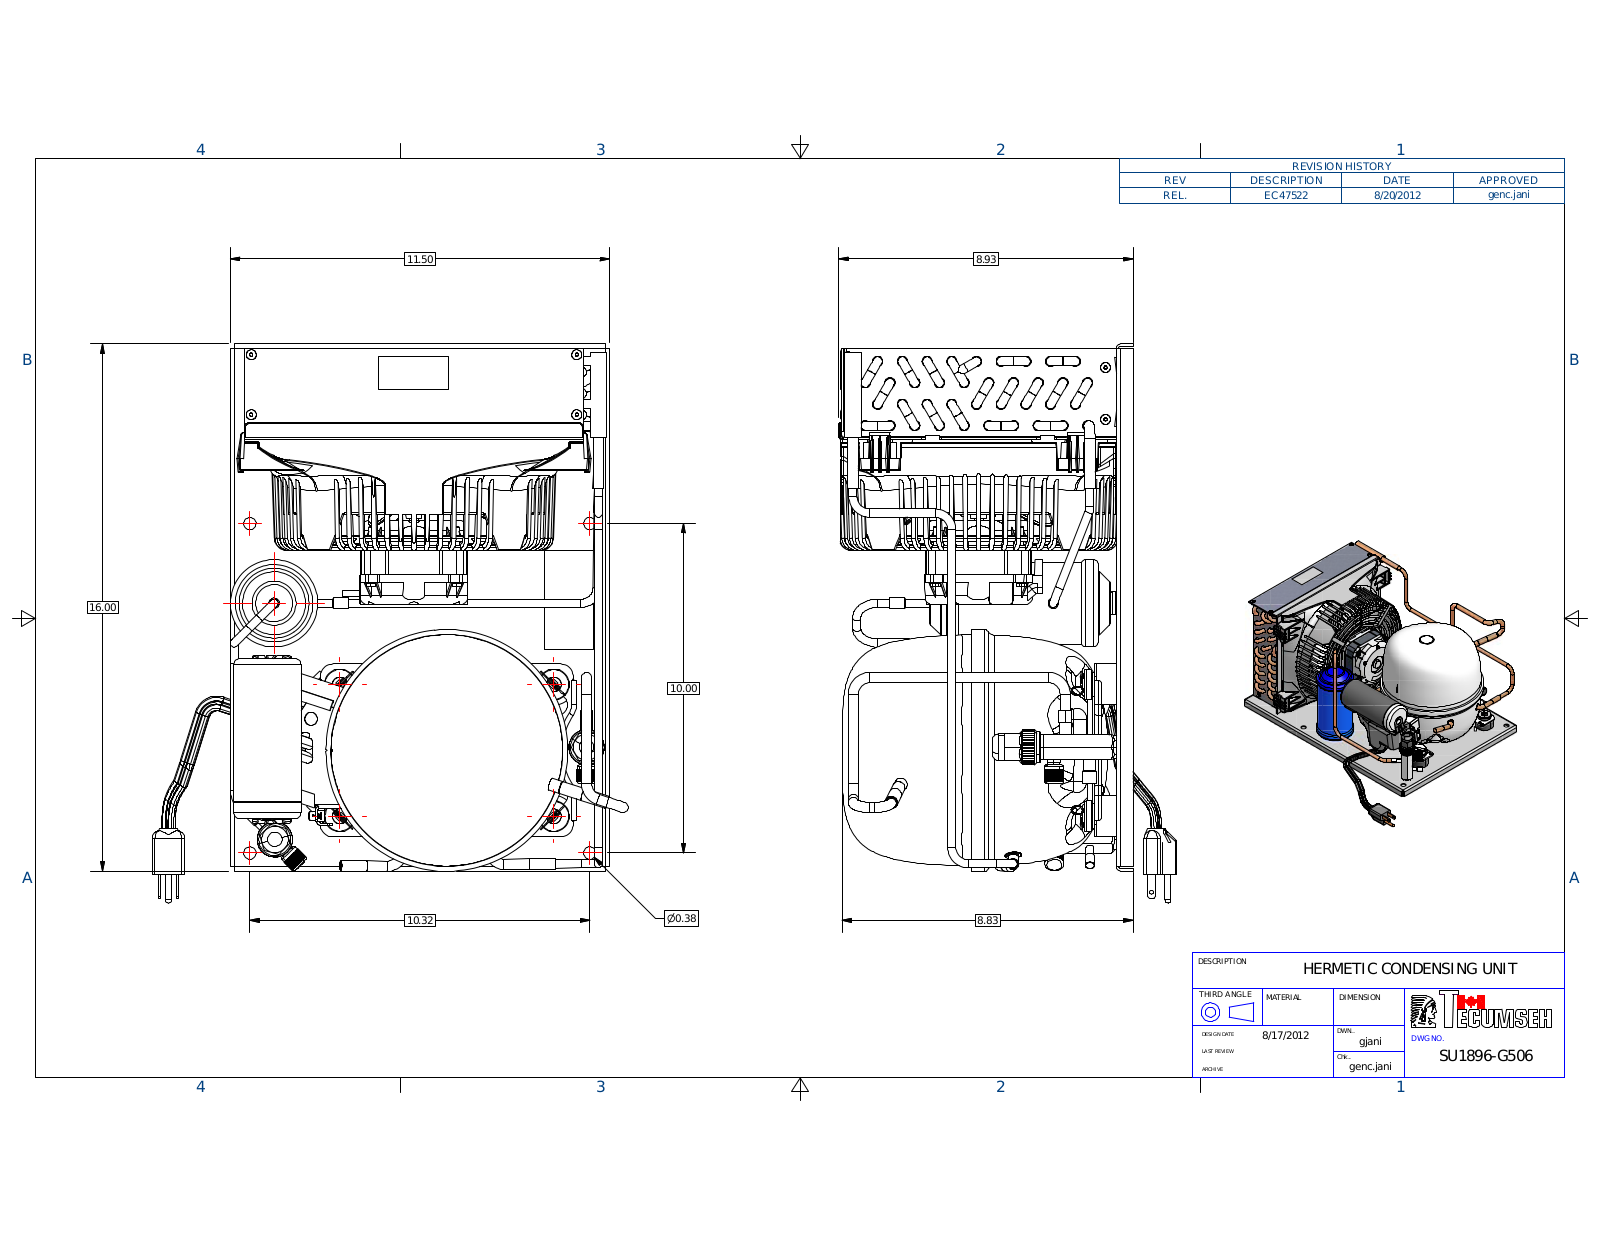Click the MATERIAL field in the title block
This screenshot has height=1237, width=1600.
(1298, 1007)
